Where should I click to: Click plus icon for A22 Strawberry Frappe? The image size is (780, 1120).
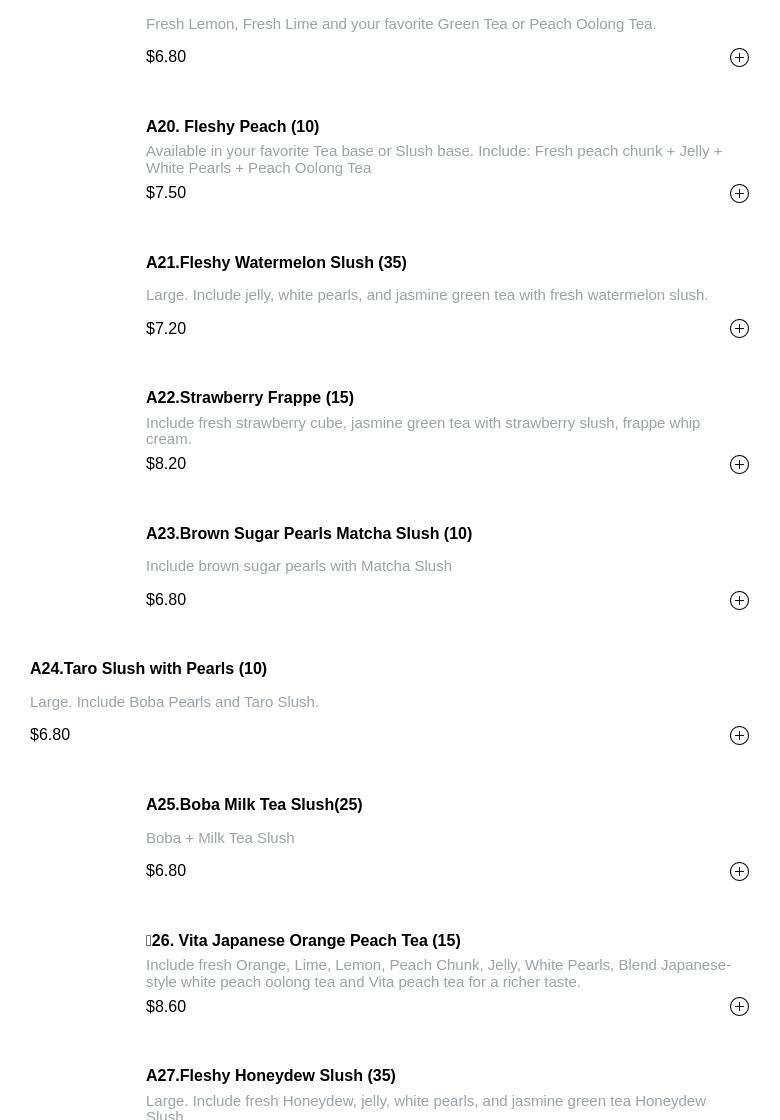(739, 465)
